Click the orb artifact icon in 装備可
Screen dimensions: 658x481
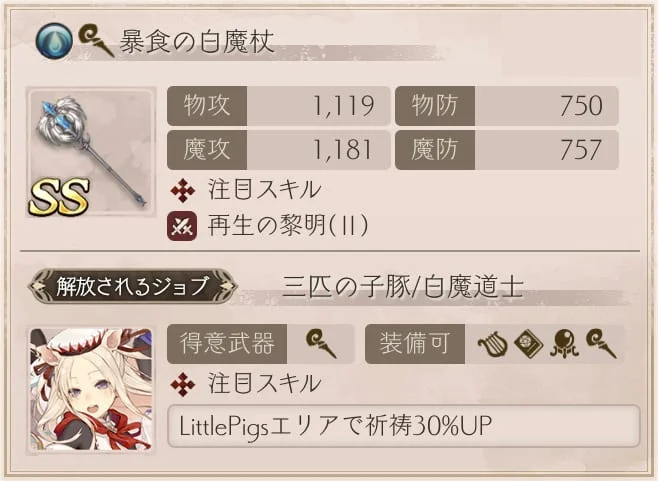pyautogui.click(x=564, y=344)
